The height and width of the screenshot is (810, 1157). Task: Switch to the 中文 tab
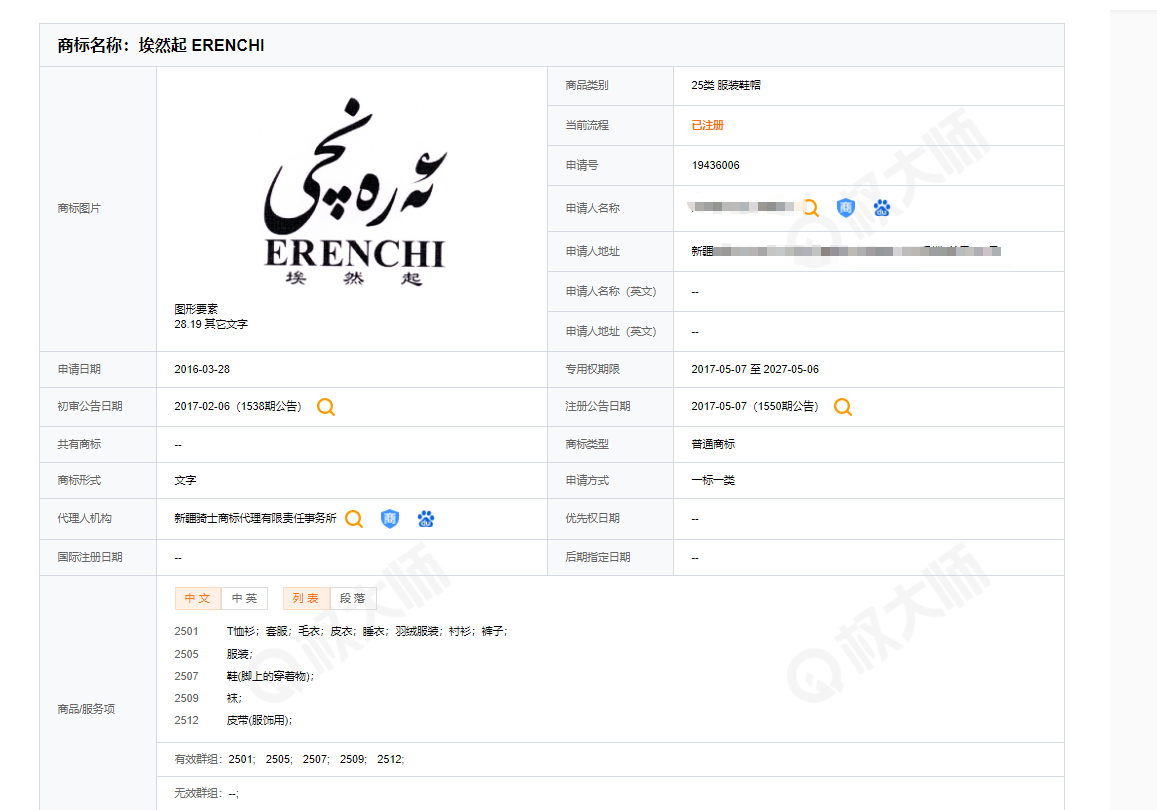pyautogui.click(x=198, y=598)
